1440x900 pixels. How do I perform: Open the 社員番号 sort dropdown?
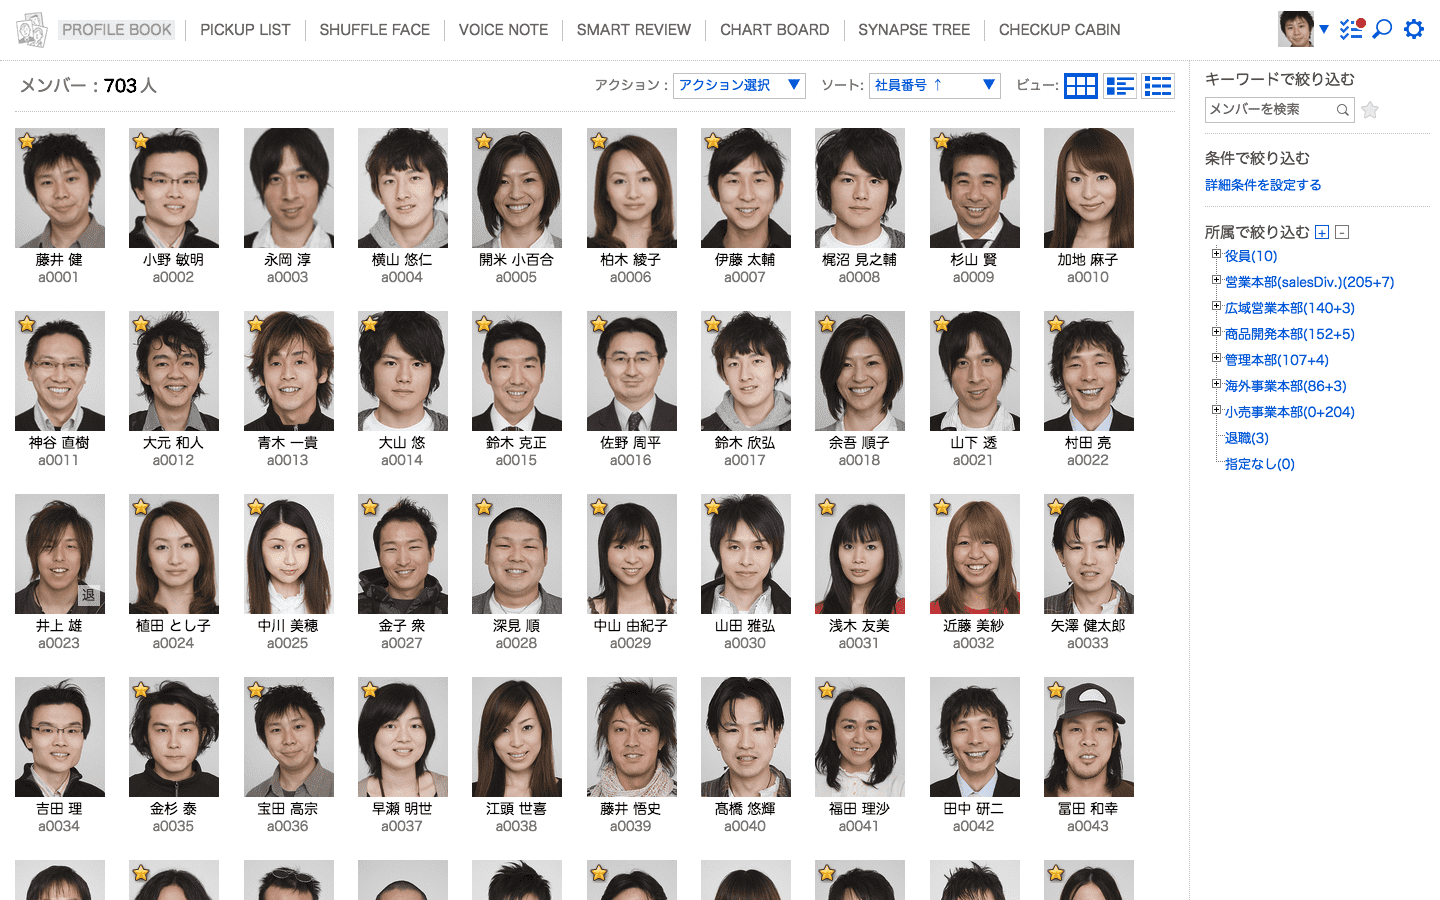tap(935, 85)
